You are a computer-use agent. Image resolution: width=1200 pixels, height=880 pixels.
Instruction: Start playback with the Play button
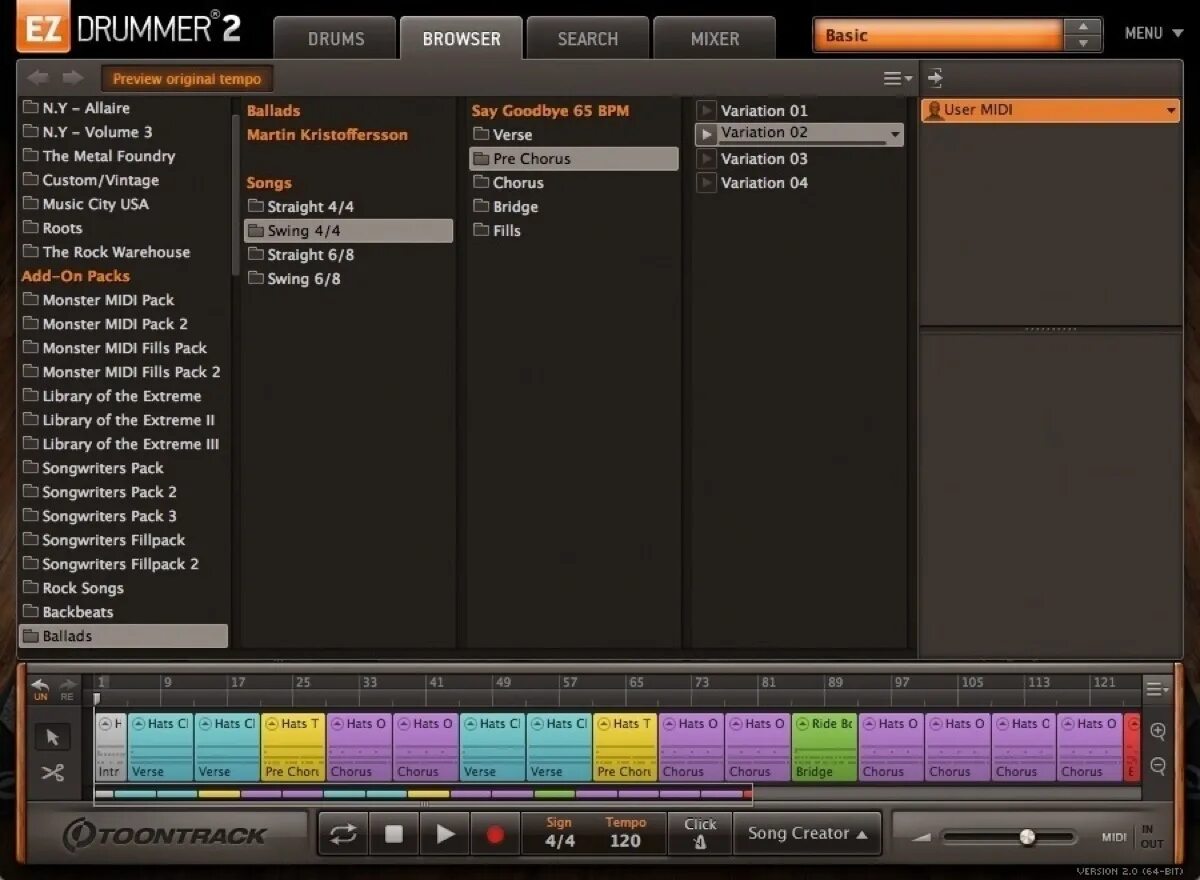[445, 833]
